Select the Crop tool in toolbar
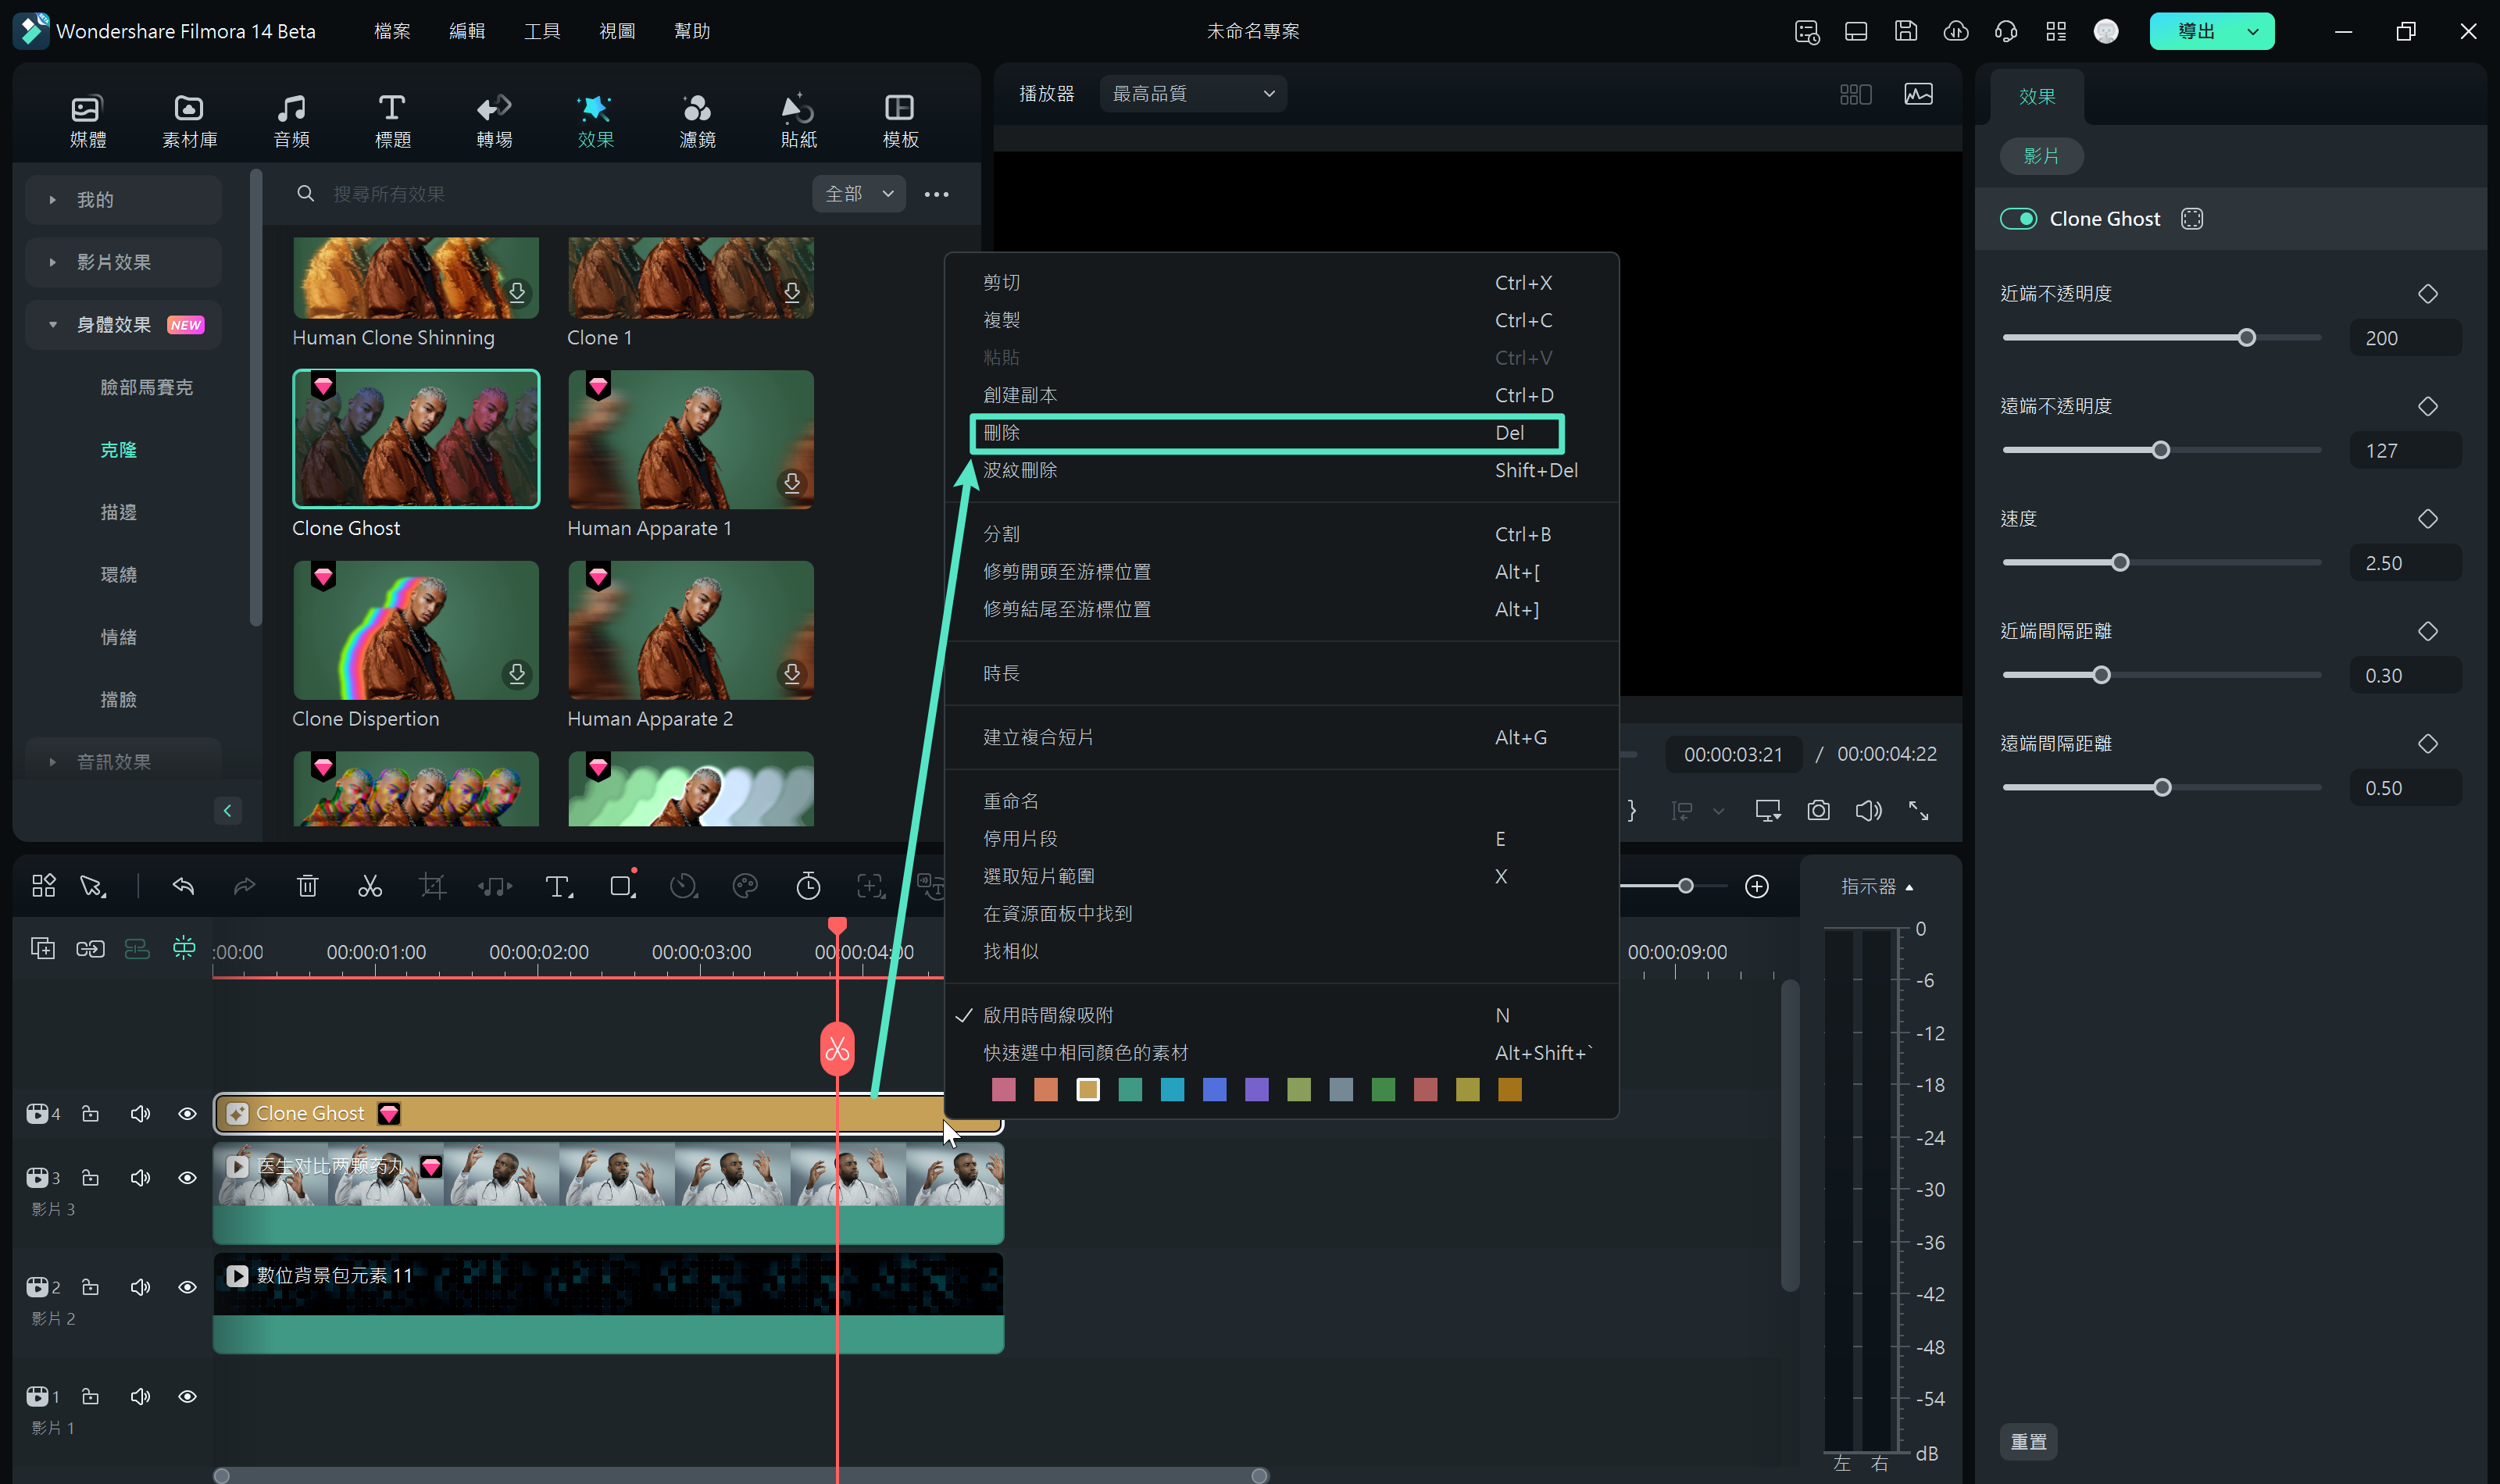The width and height of the screenshot is (2500, 1484). 433,885
